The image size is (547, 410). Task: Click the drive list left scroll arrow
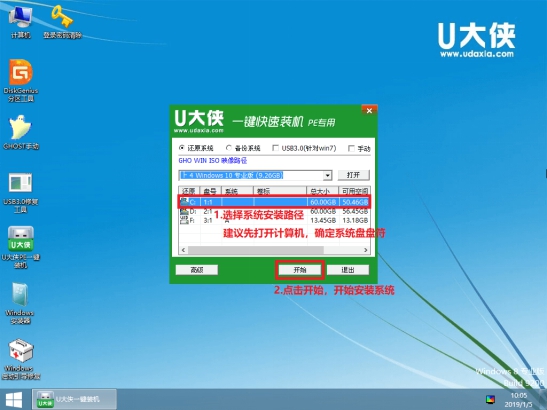[x=183, y=250]
